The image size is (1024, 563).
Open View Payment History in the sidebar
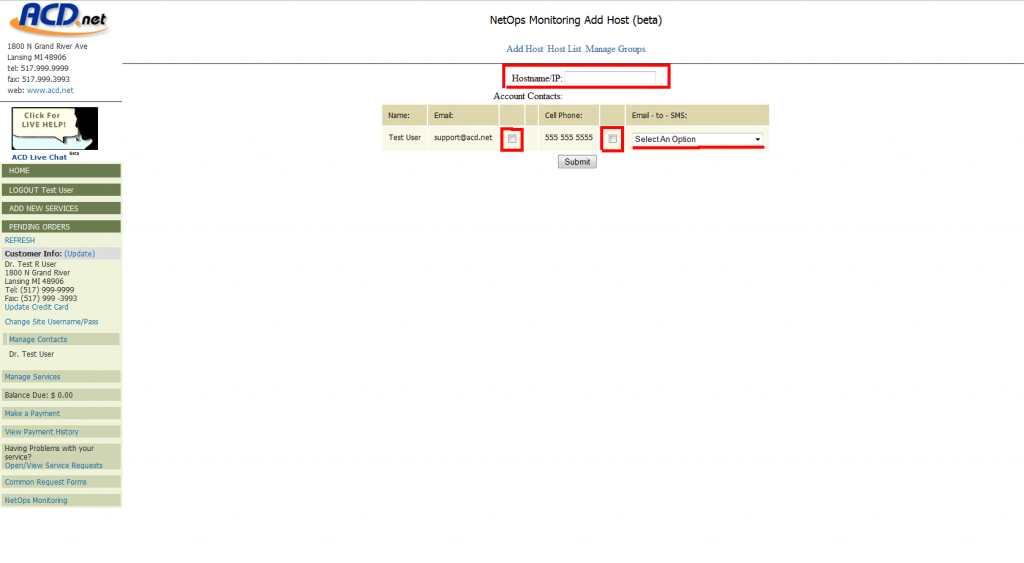point(41,432)
